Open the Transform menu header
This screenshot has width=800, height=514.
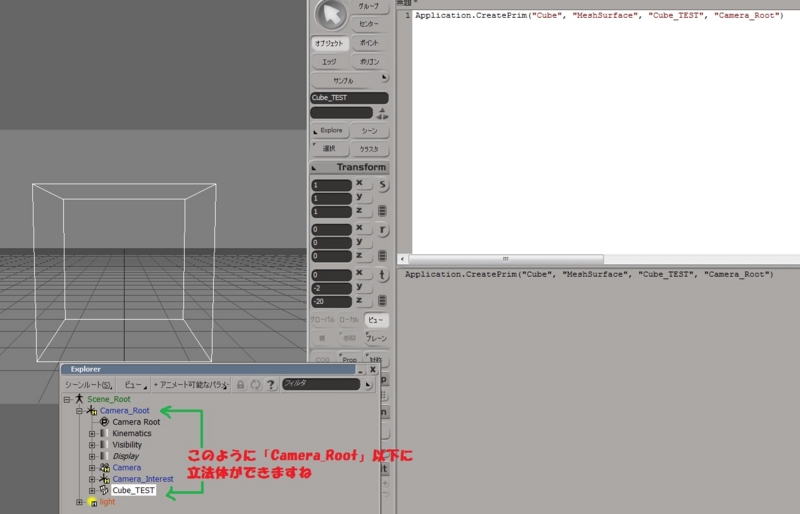pyautogui.click(x=349, y=167)
